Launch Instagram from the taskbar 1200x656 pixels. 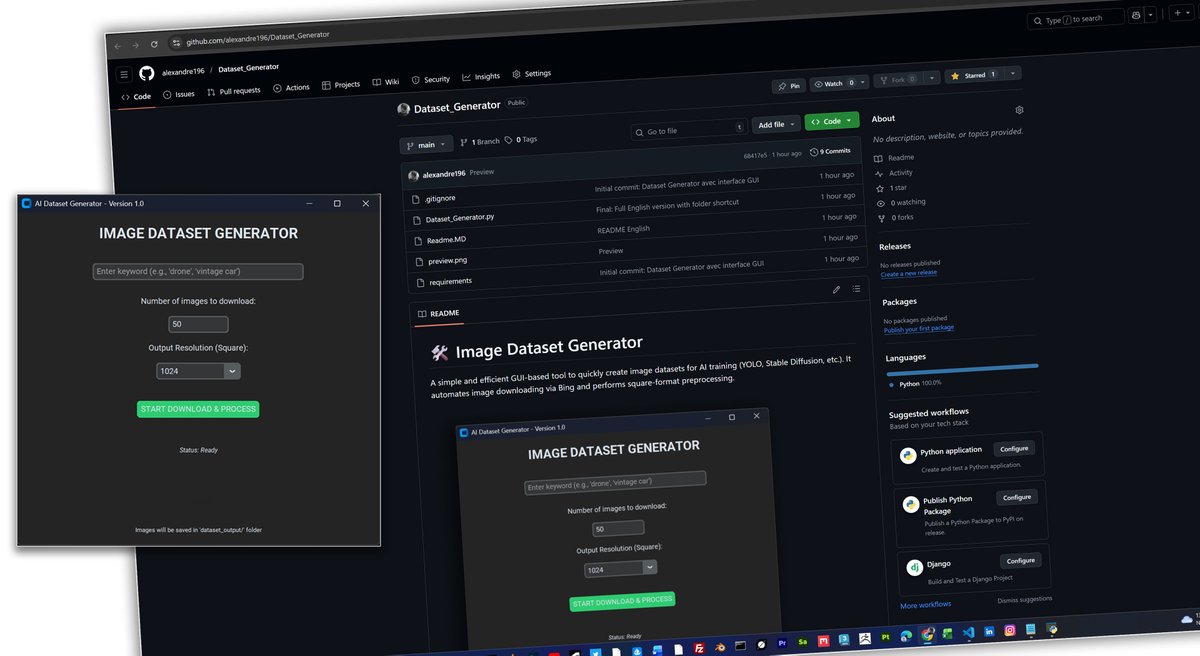point(1010,631)
